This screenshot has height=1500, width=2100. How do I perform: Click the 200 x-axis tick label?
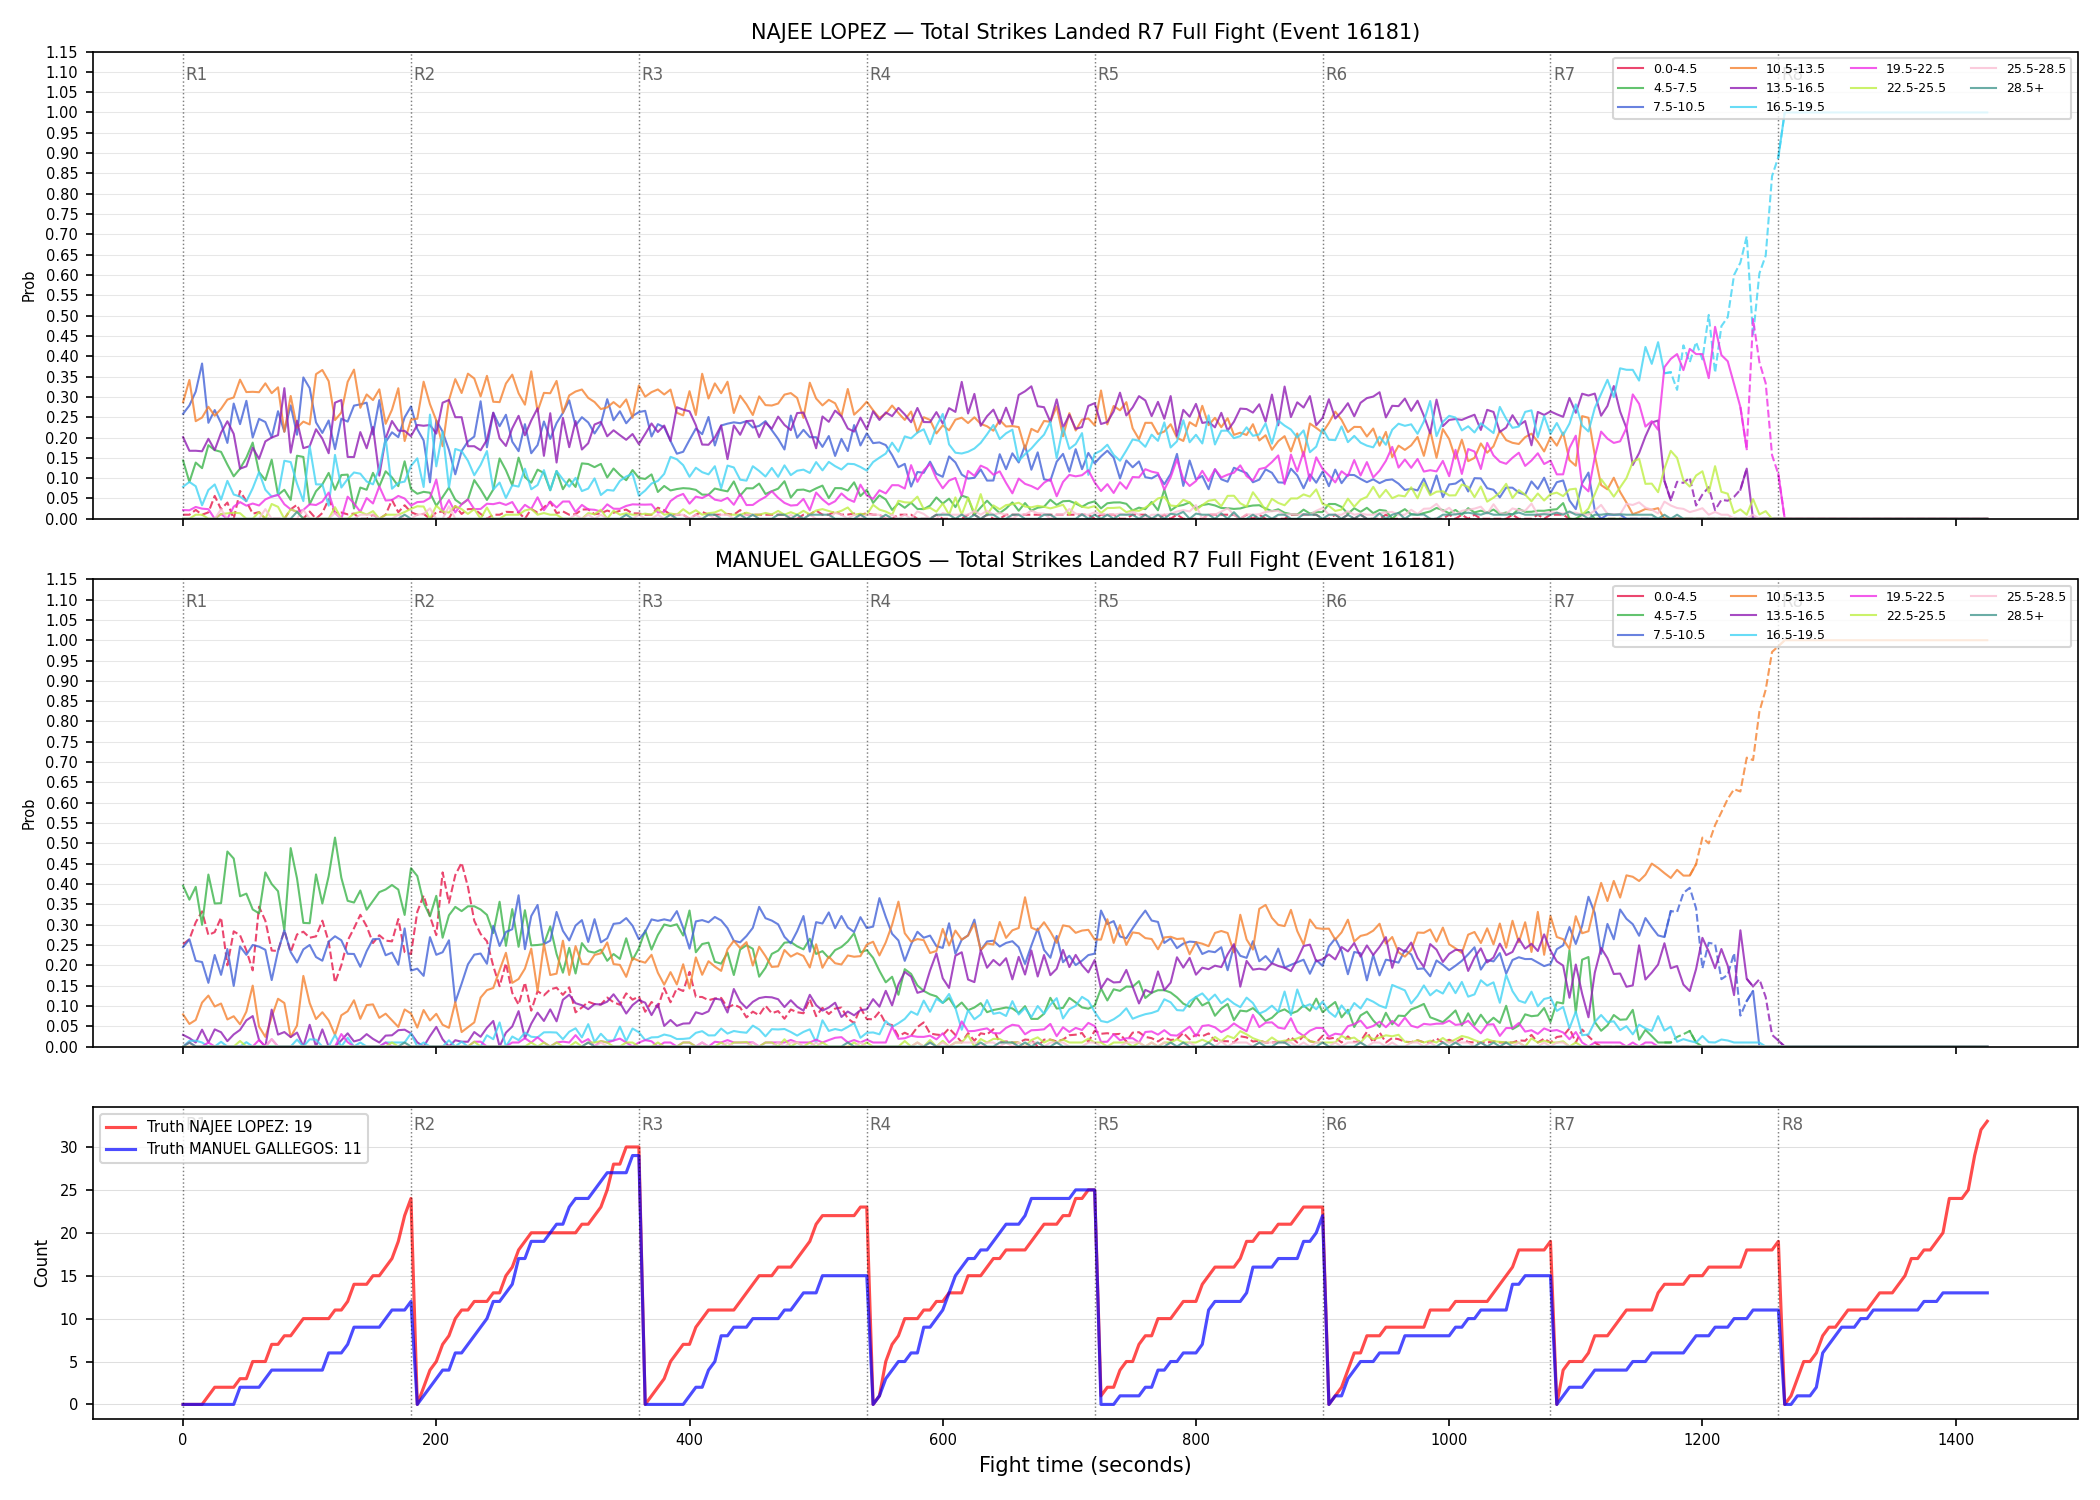(435, 1439)
